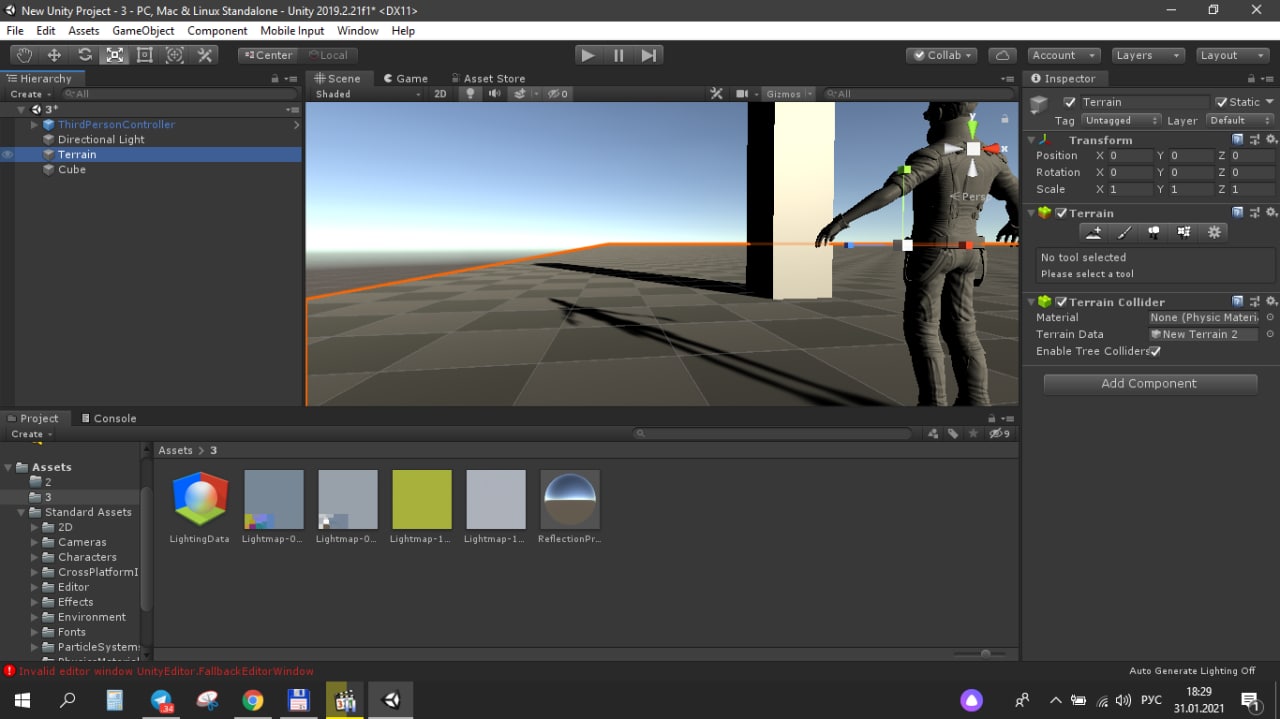1280x719 pixels.
Task: Open the Shaded draw mode dropdown
Action: 368,93
